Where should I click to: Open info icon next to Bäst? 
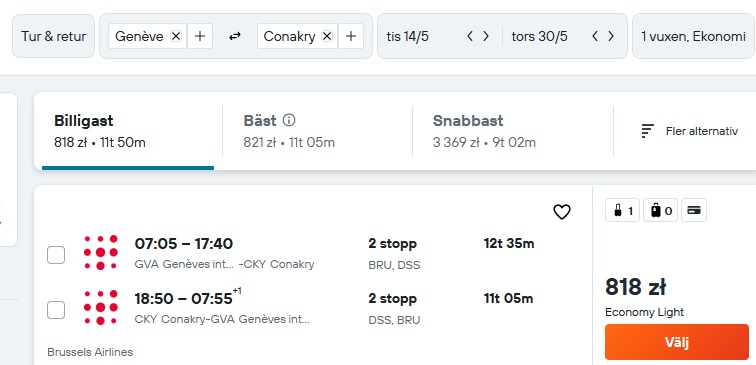(289, 120)
